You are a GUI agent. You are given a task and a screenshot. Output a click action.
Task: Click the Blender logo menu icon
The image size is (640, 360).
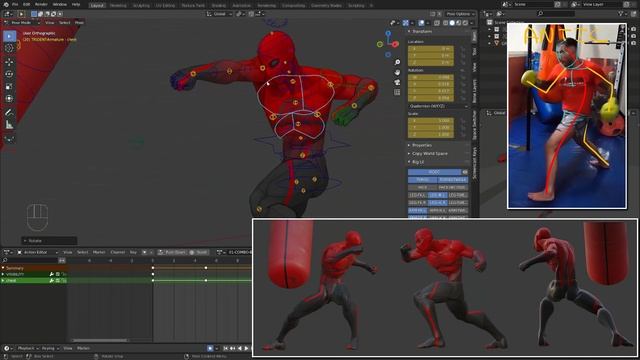[5, 4]
